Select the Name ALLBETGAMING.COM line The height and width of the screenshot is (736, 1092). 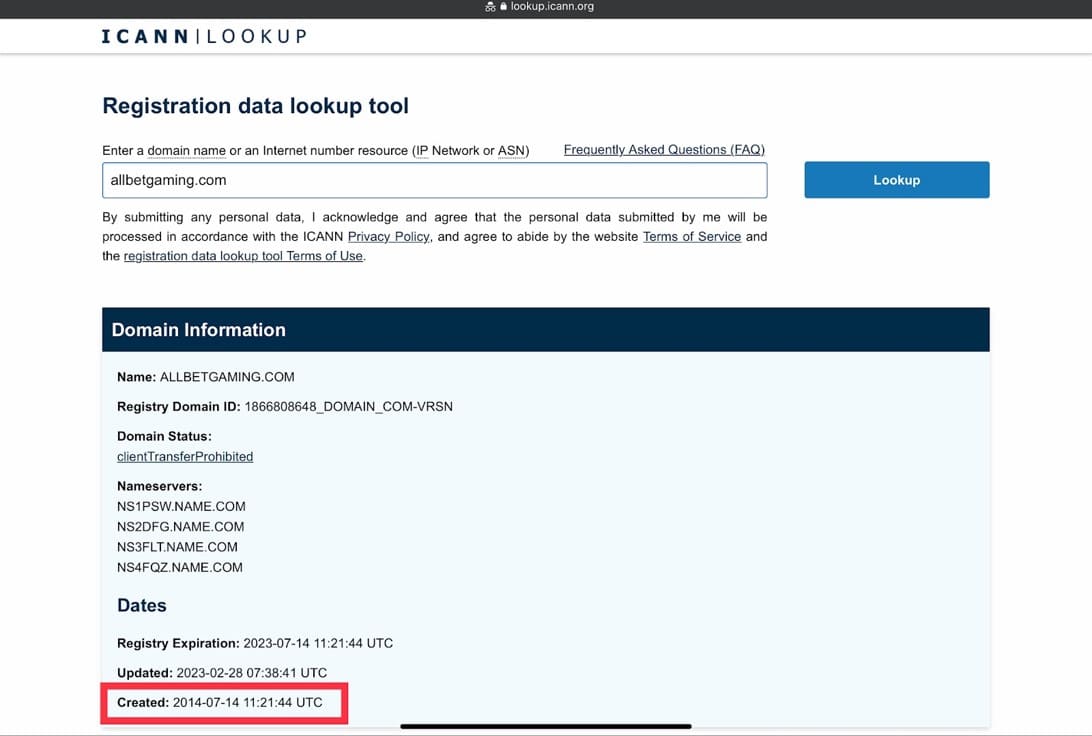pyautogui.click(x=205, y=377)
